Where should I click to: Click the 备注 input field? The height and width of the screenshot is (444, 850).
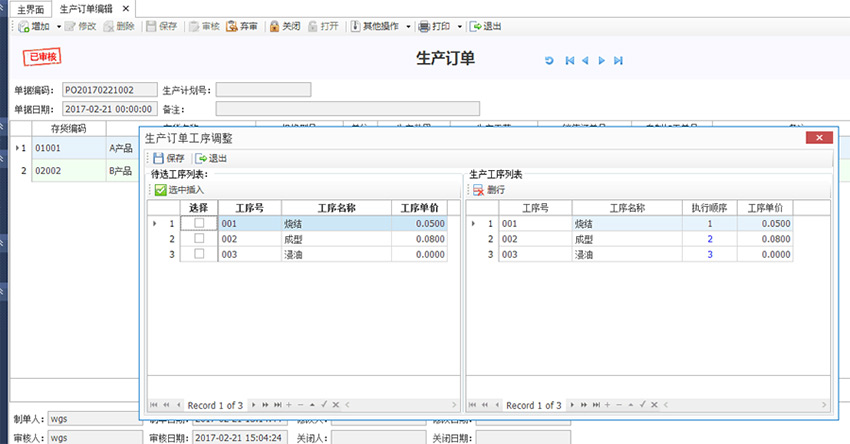point(347,109)
